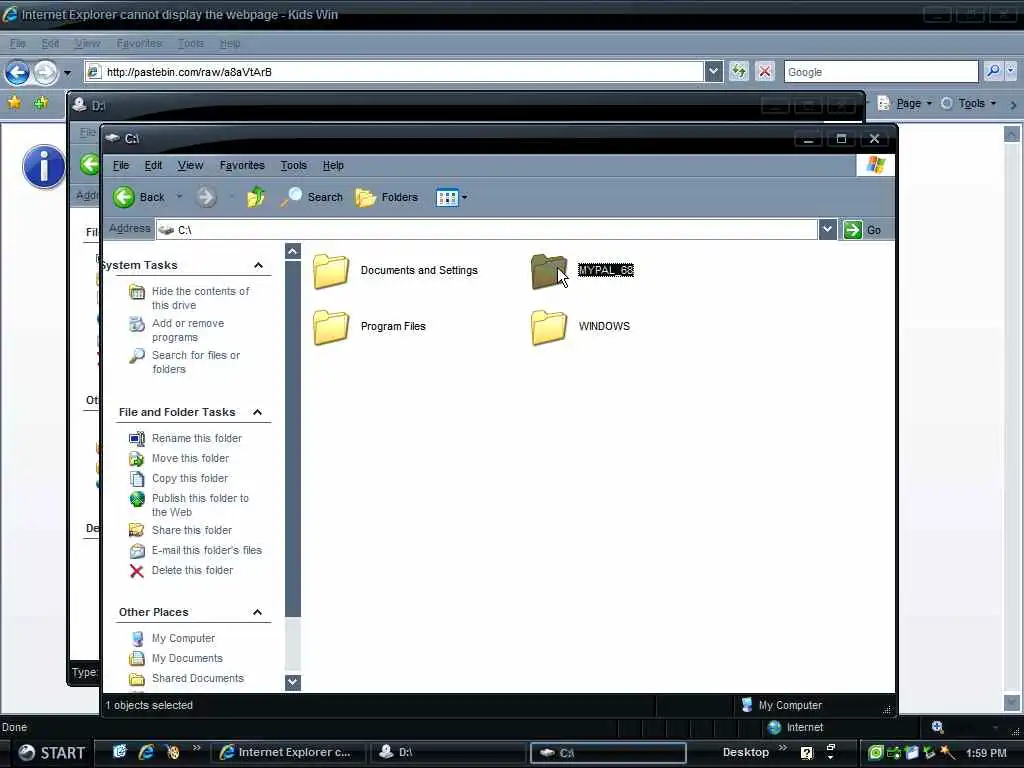
Task: Open the Edit menu in C:\ window
Action: (153, 165)
